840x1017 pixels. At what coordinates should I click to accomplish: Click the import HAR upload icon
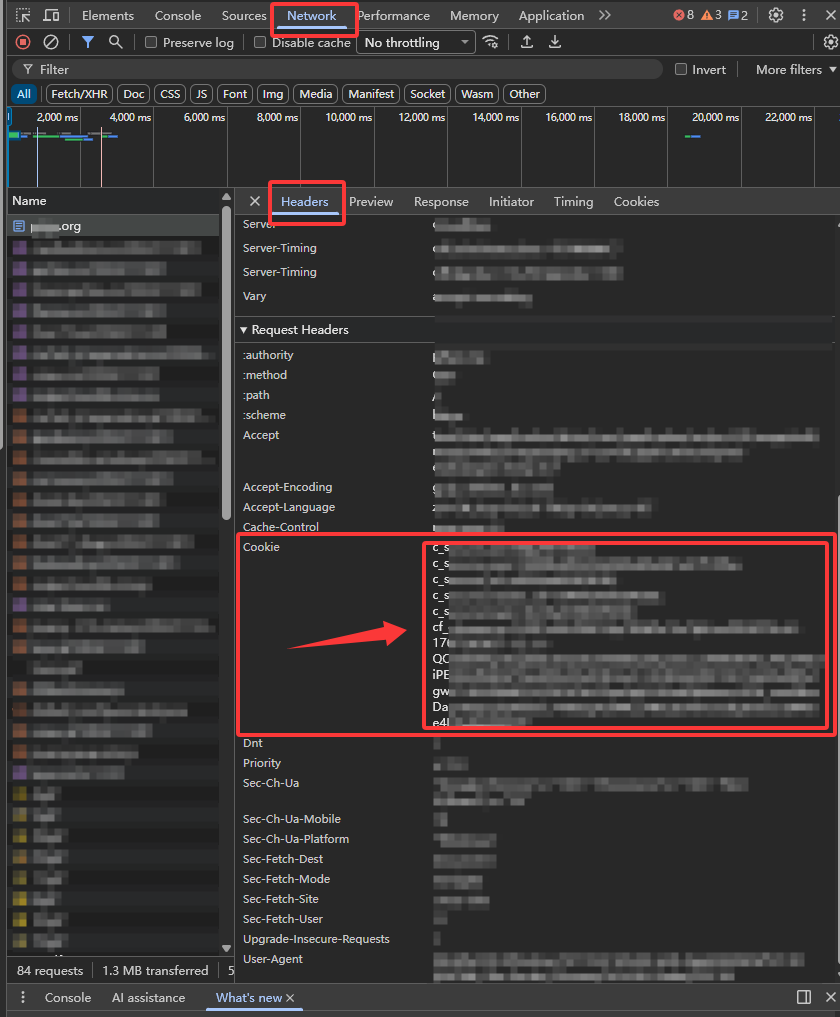tap(527, 42)
